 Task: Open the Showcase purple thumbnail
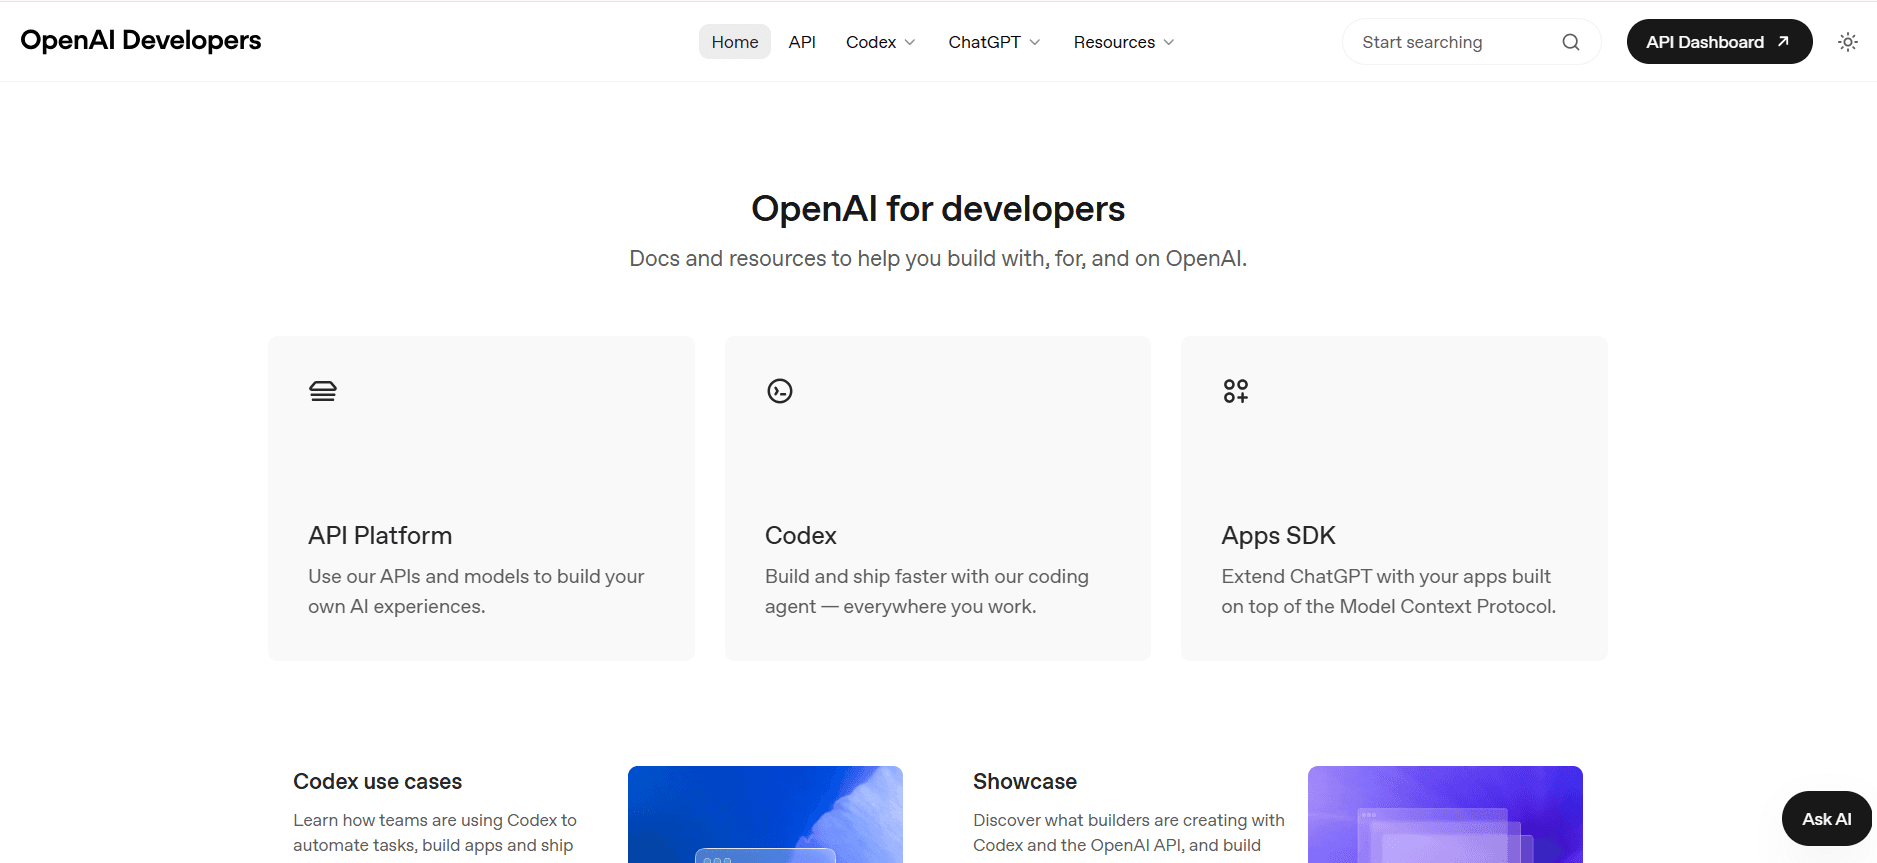[1445, 814]
